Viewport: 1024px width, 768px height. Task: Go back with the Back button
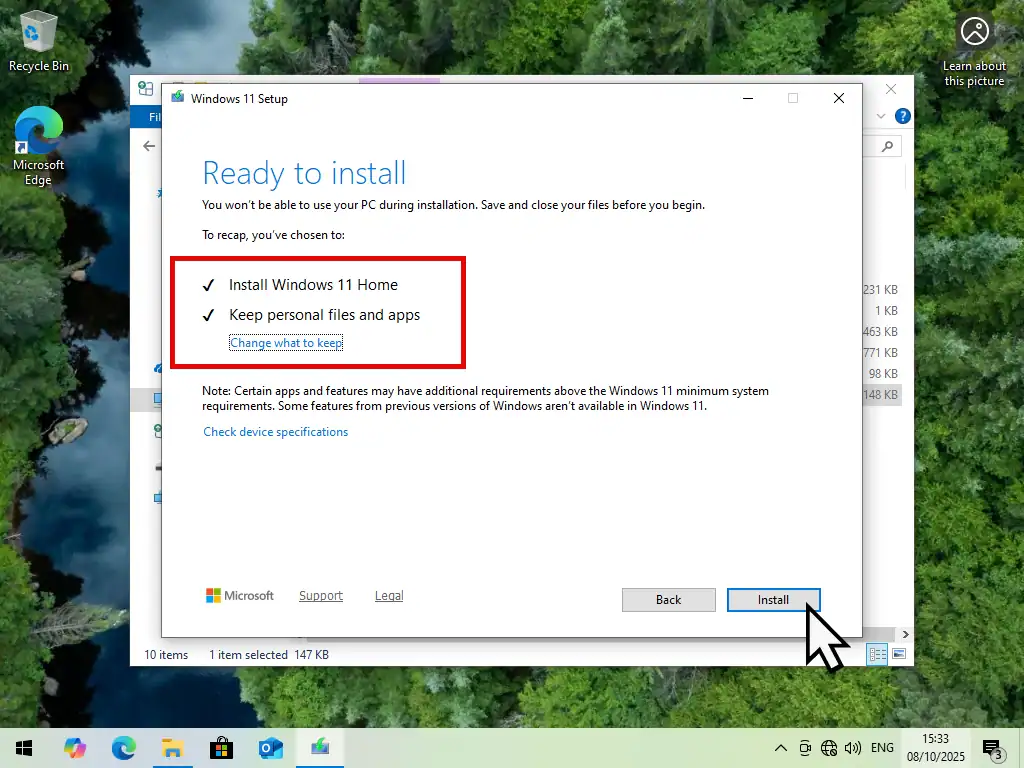point(668,600)
